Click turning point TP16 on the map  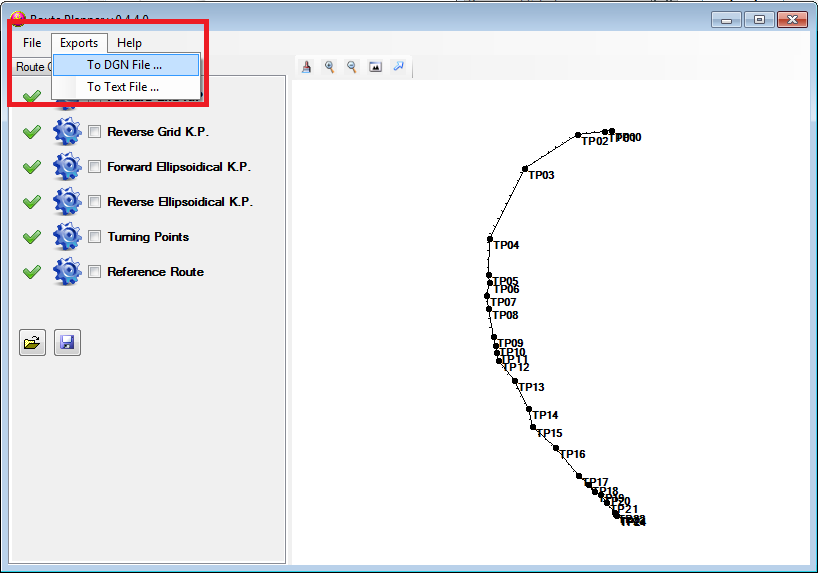pyautogui.click(x=556, y=448)
